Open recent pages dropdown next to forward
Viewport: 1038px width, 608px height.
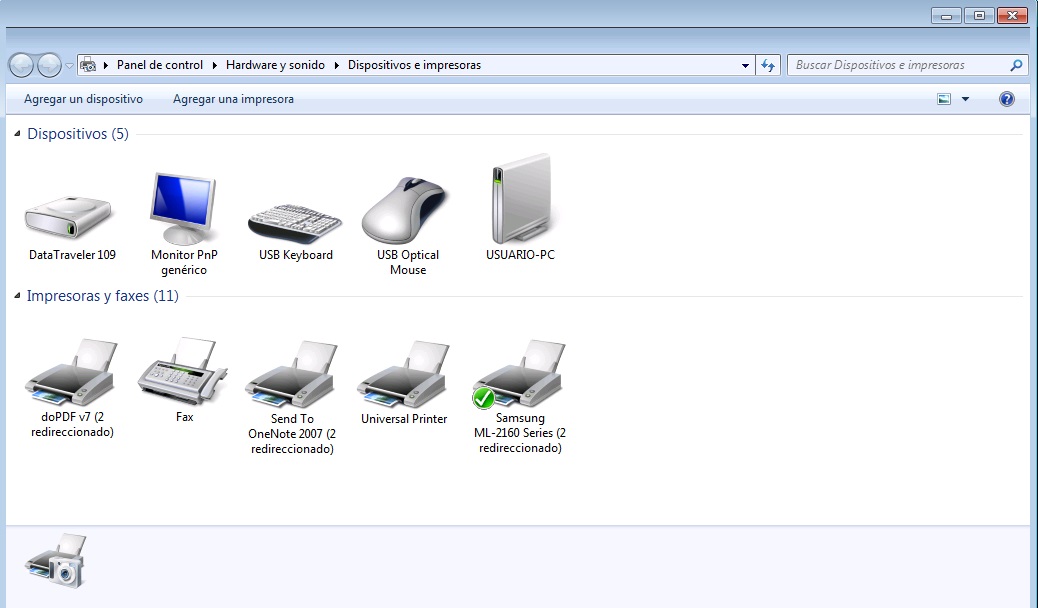[69, 66]
